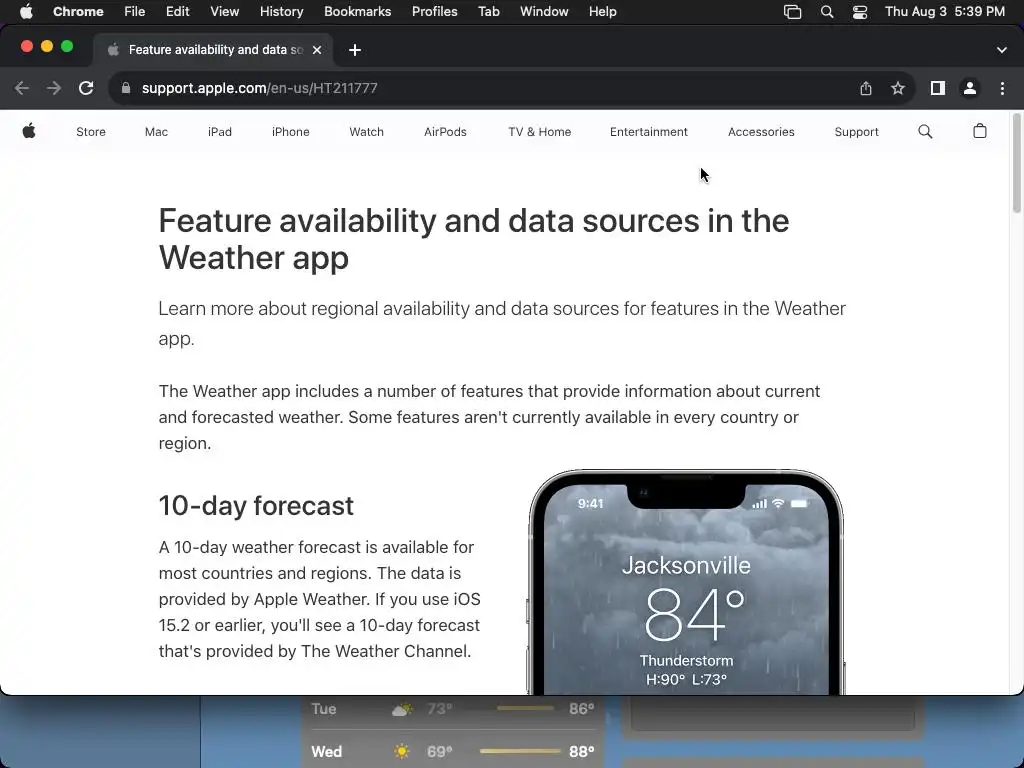Go to the Support nav link
Screen dimensions: 1024x768
pyautogui.click(x=856, y=132)
